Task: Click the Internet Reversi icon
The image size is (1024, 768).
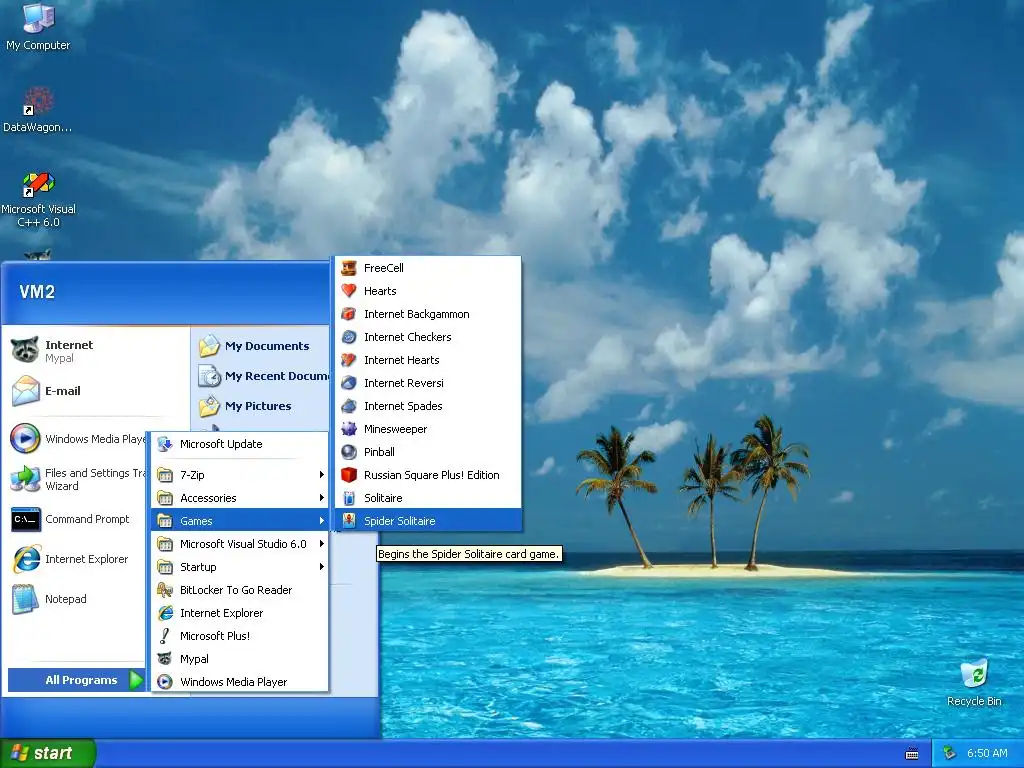Action: pyautogui.click(x=349, y=383)
